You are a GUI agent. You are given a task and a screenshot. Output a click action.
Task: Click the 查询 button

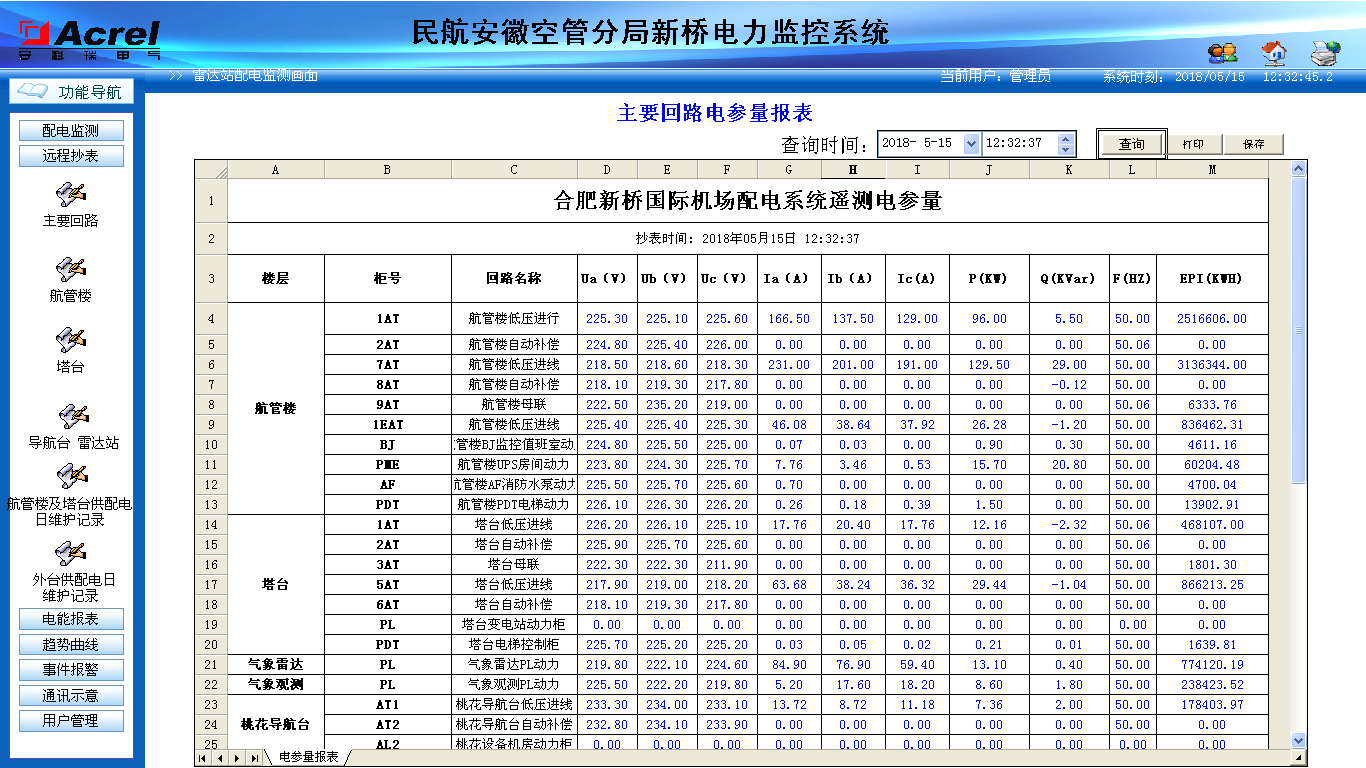coord(1132,144)
